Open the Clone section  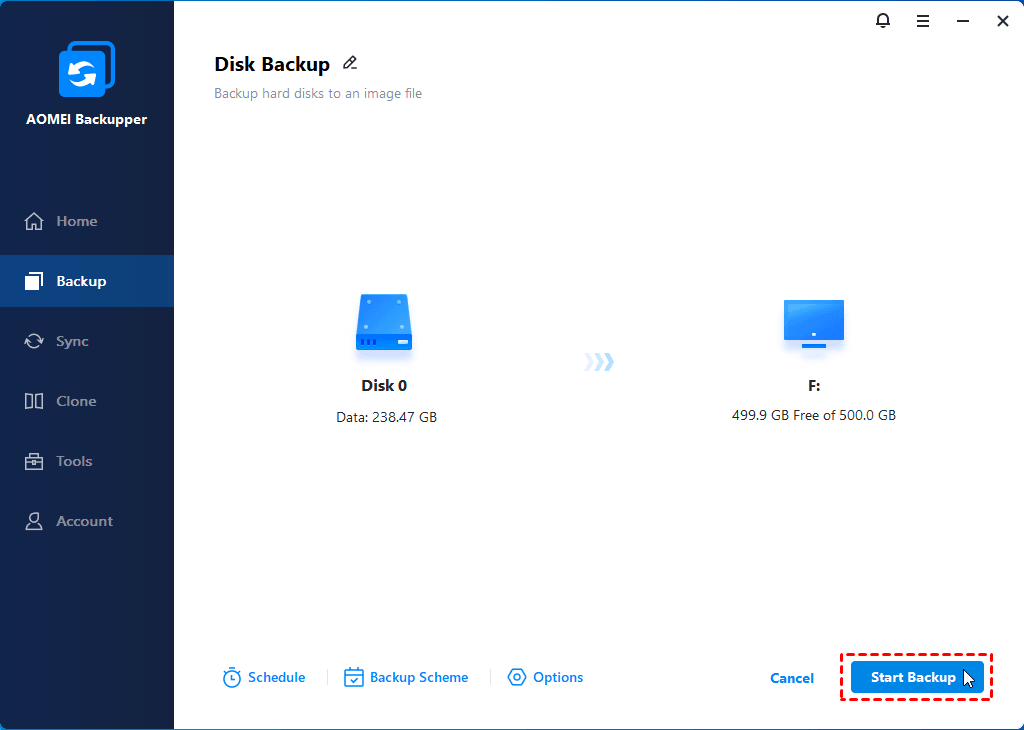pyautogui.click(x=76, y=401)
